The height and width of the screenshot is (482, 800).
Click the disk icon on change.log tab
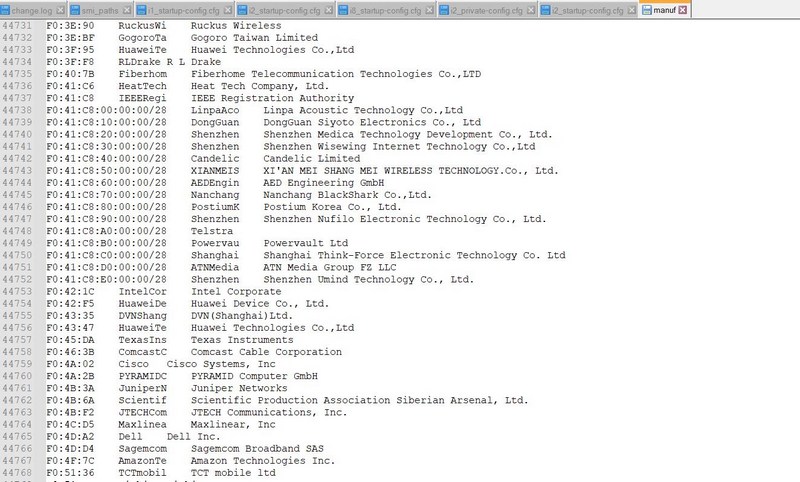click(x=5, y=10)
